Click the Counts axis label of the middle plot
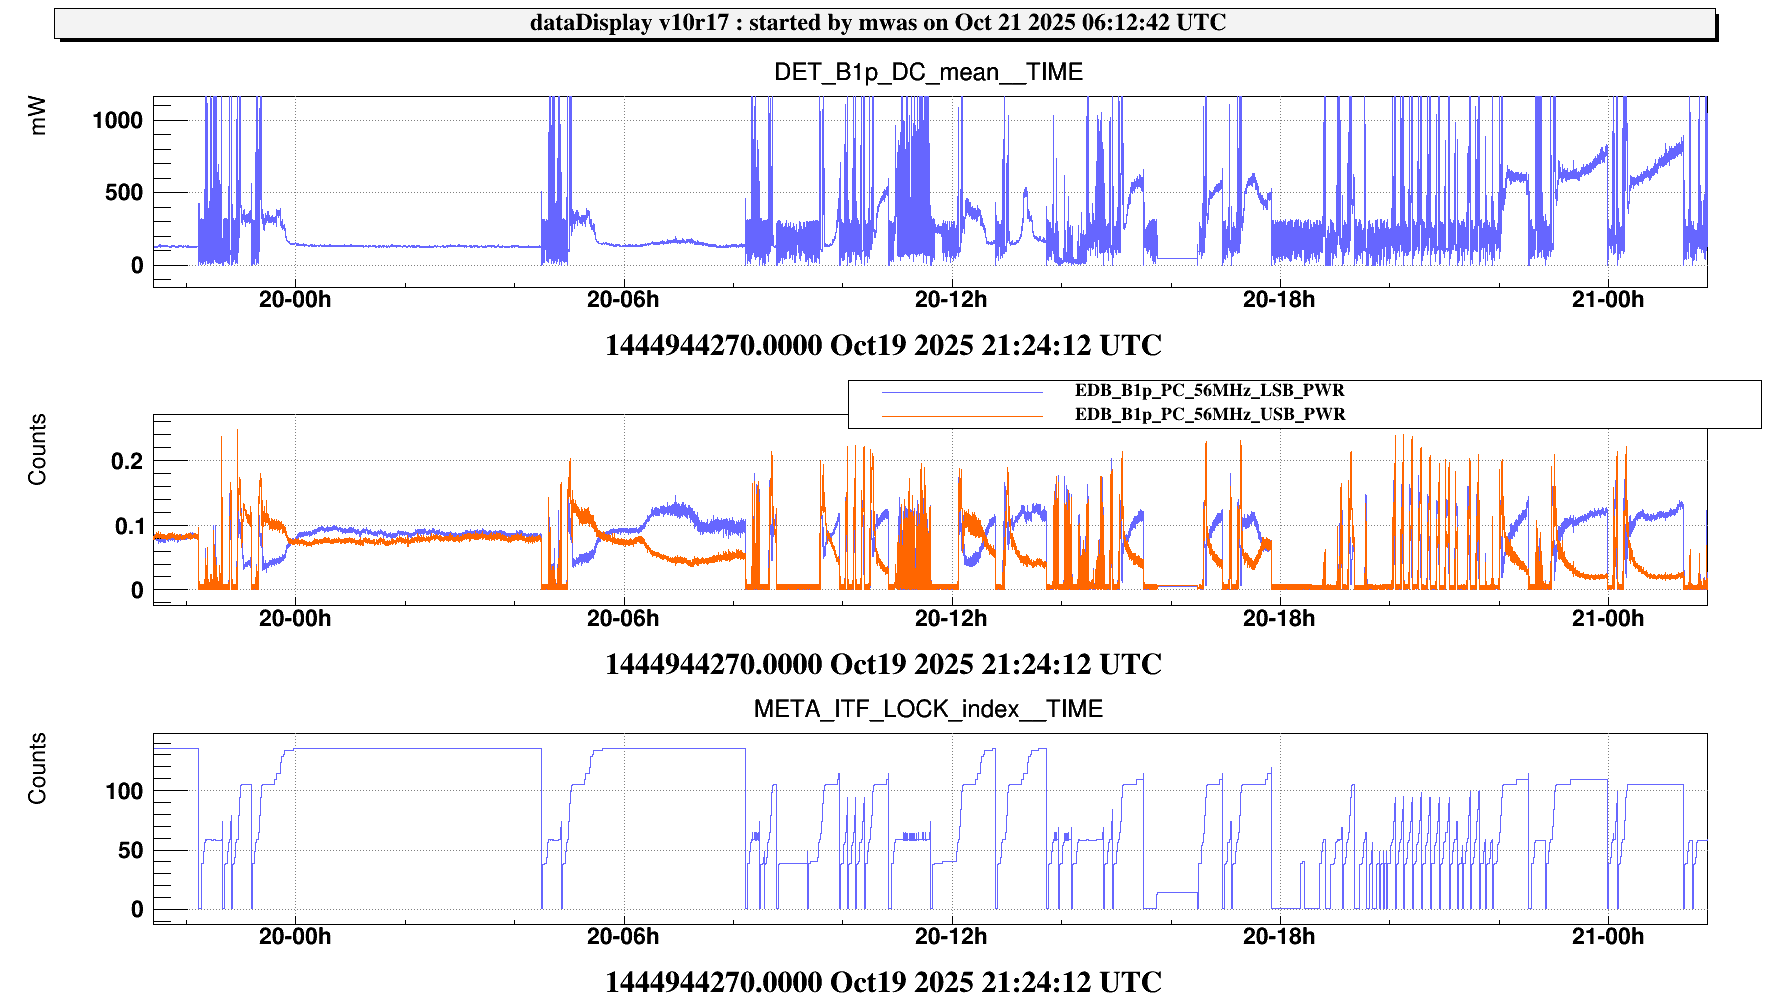The image size is (1766, 1002). click(38, 450)
